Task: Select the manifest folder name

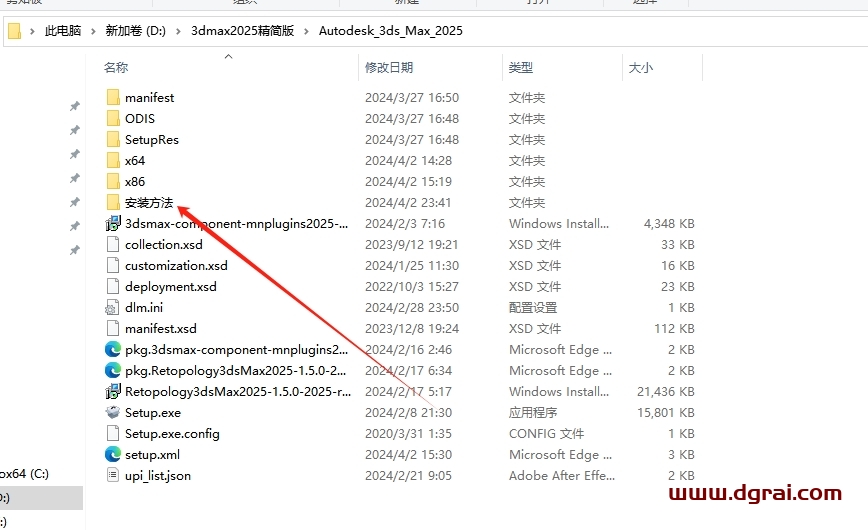Action: coord(149,97)
